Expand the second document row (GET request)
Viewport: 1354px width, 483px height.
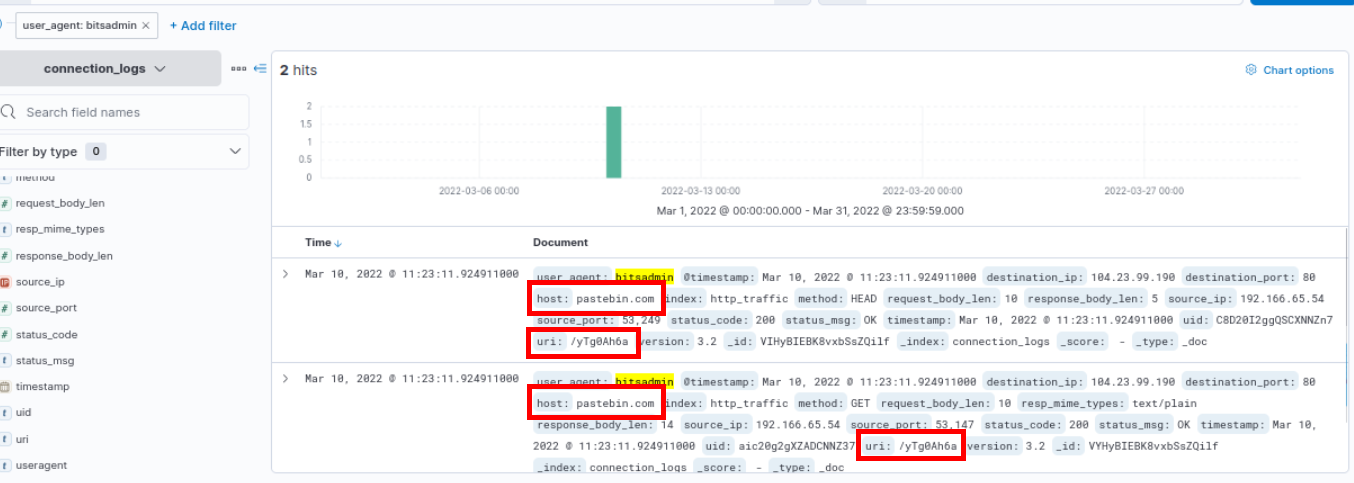[287, 378]
